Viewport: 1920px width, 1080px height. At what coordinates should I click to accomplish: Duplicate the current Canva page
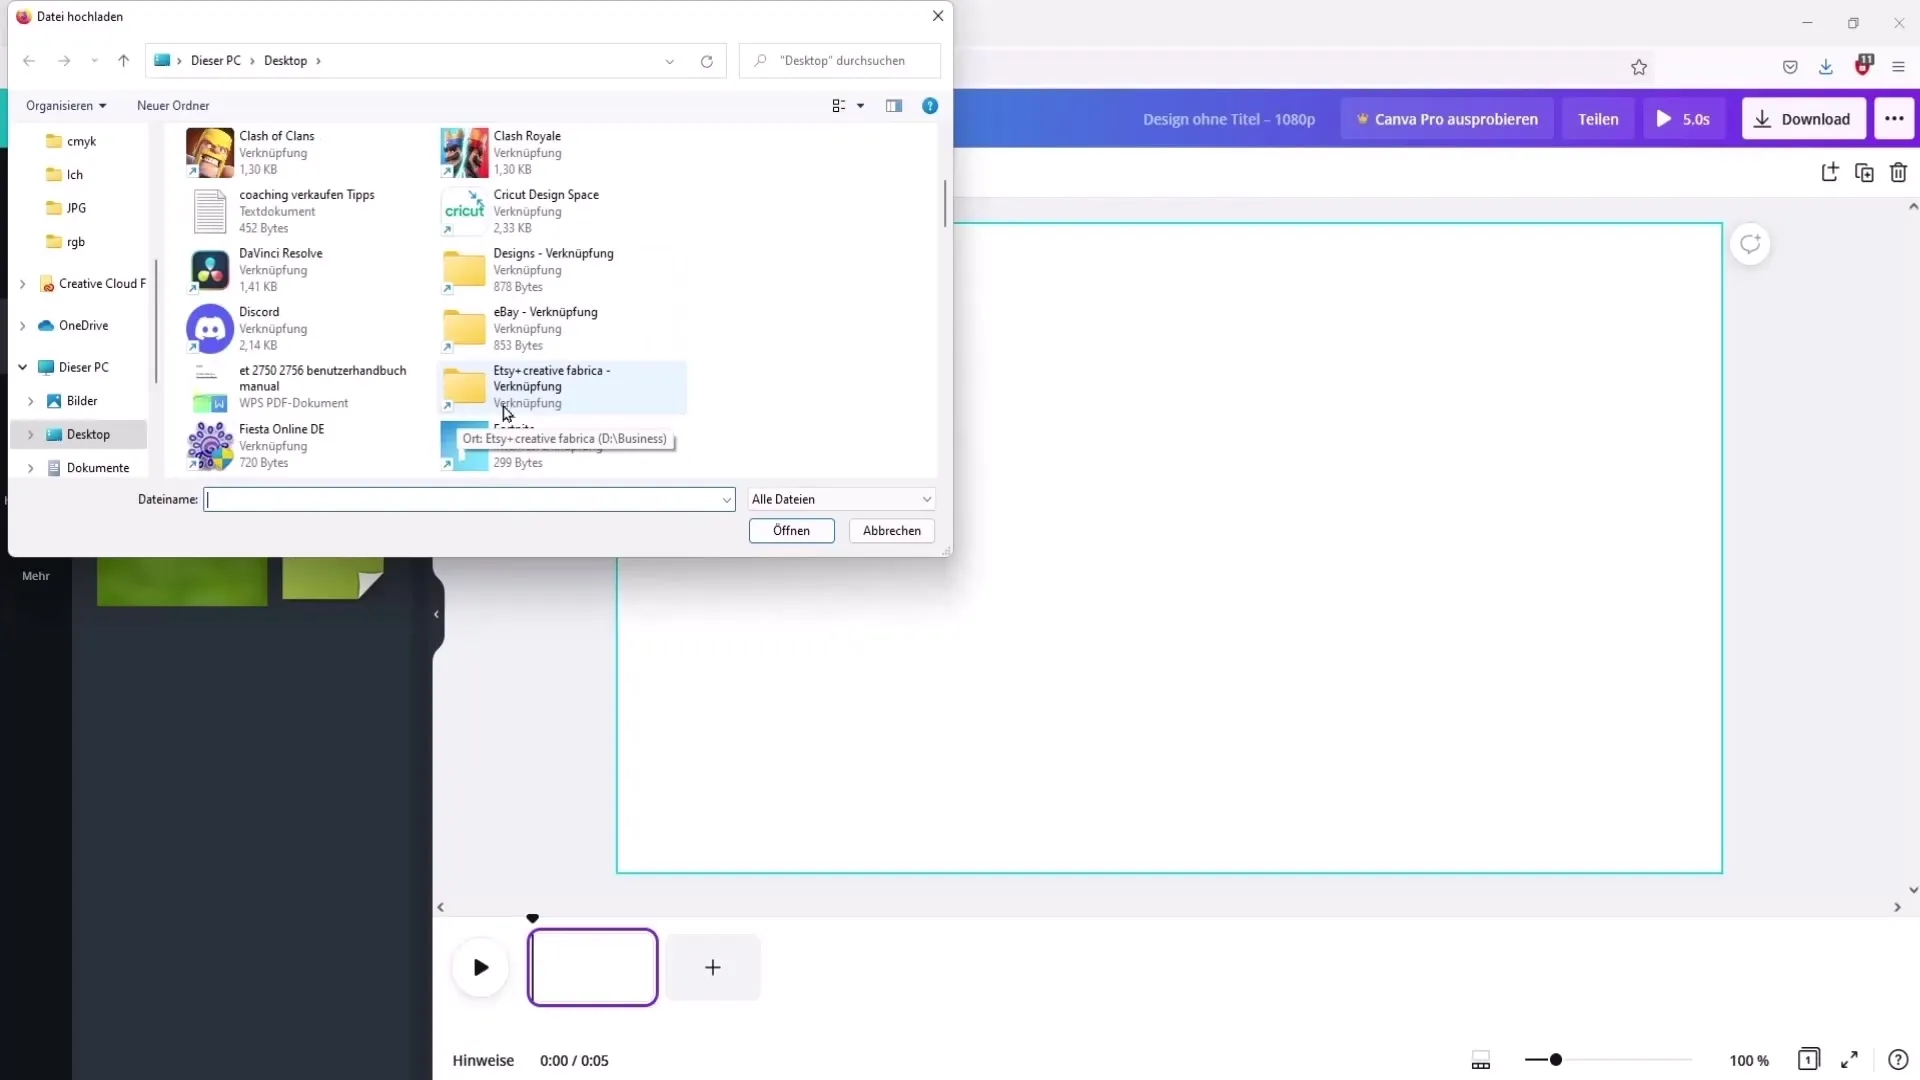[x=1864, y=173]
